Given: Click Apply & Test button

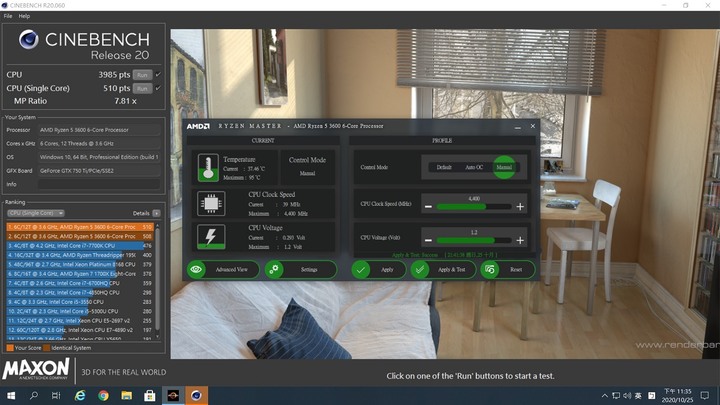Looking at the screenshot, I should [x=443, y=270].
